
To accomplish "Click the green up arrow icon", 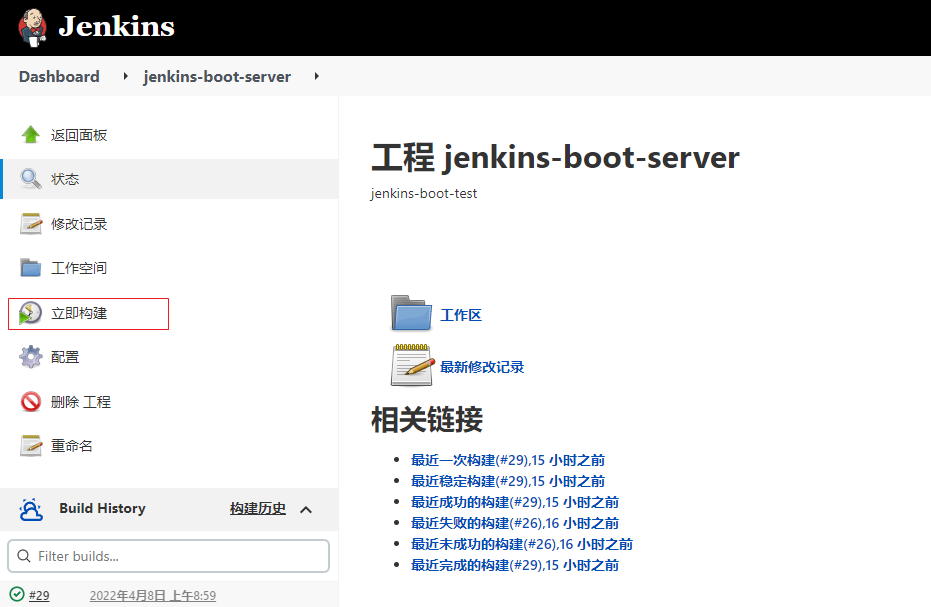I will pos(30,135).
